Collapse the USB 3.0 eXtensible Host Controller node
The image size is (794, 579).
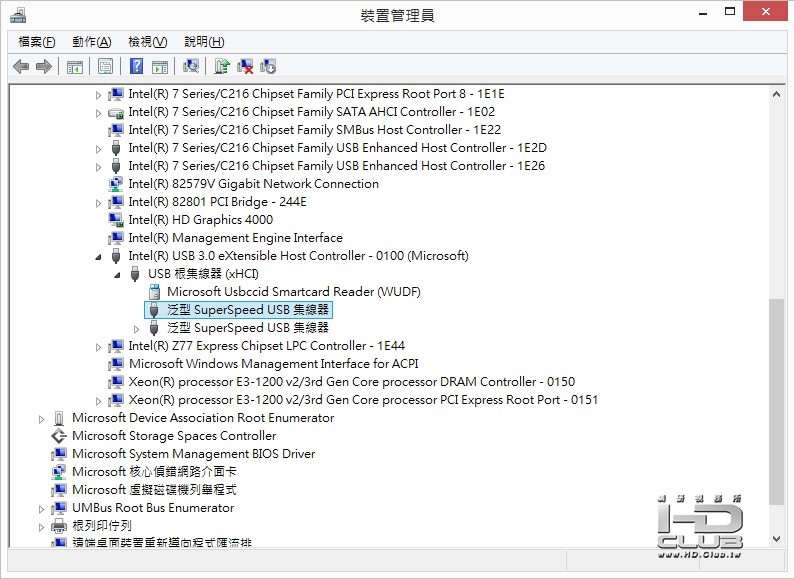click(98, 257)
